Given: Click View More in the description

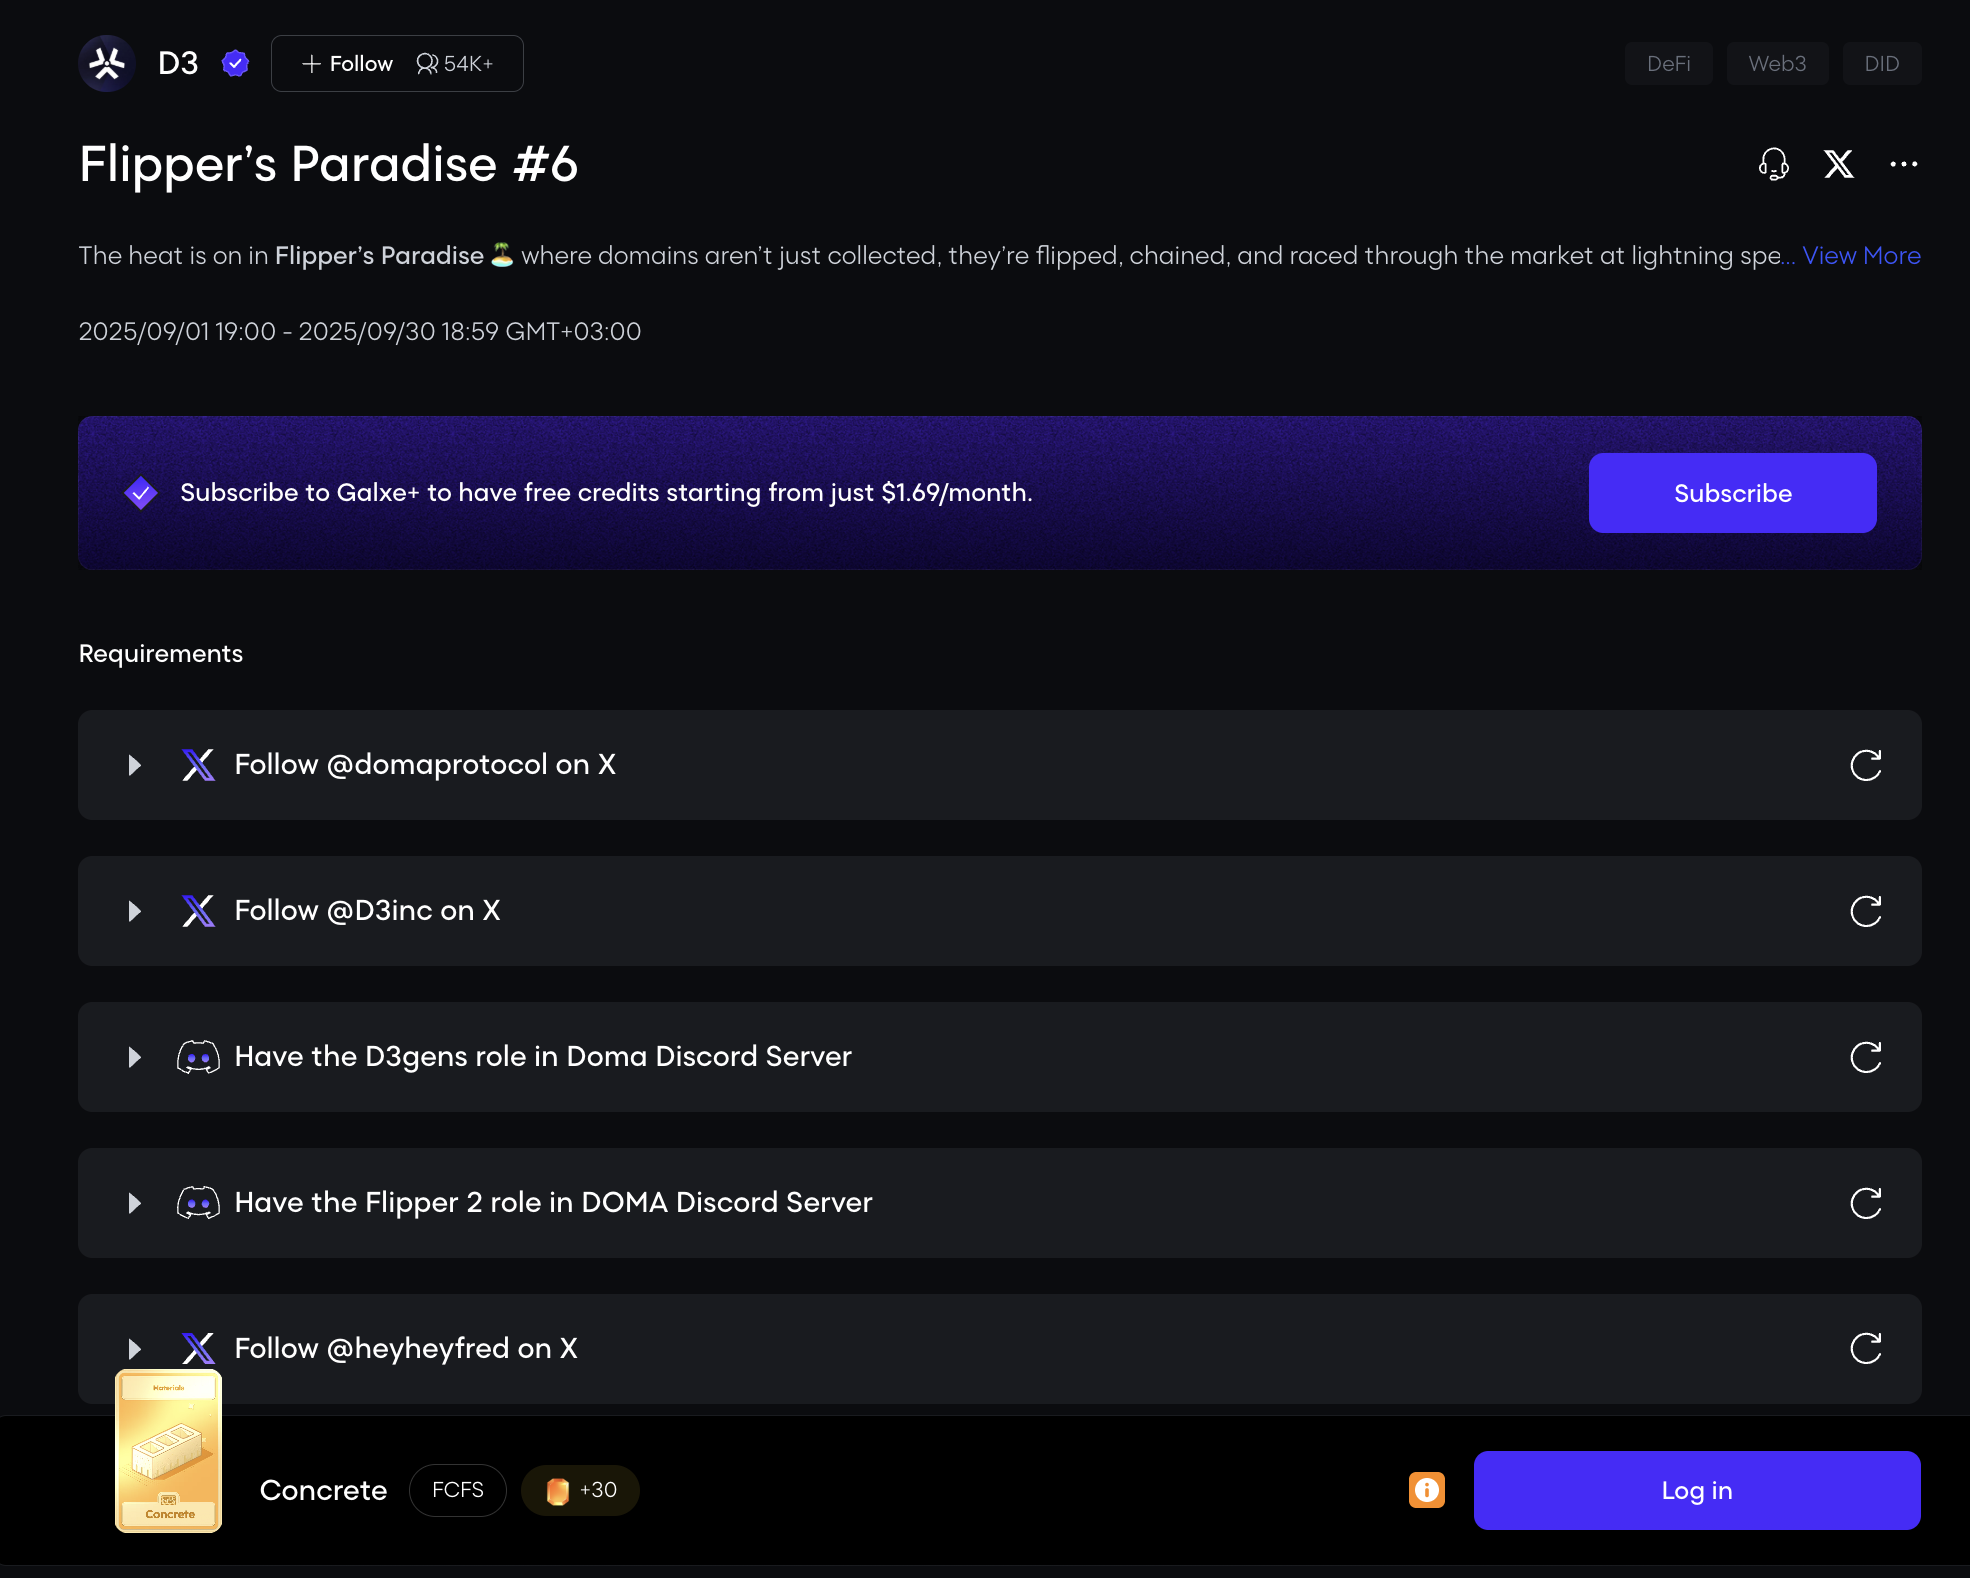Looking at the screenshot, I should click(x=1861, y=256).
